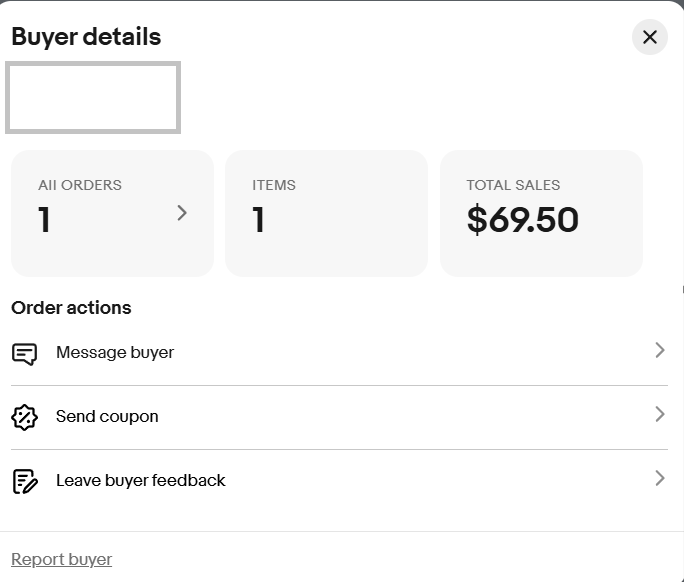Screen dimensions: 684x582
Task: Click the Message buyer speech bubble icon
Action: coord(25,353)
